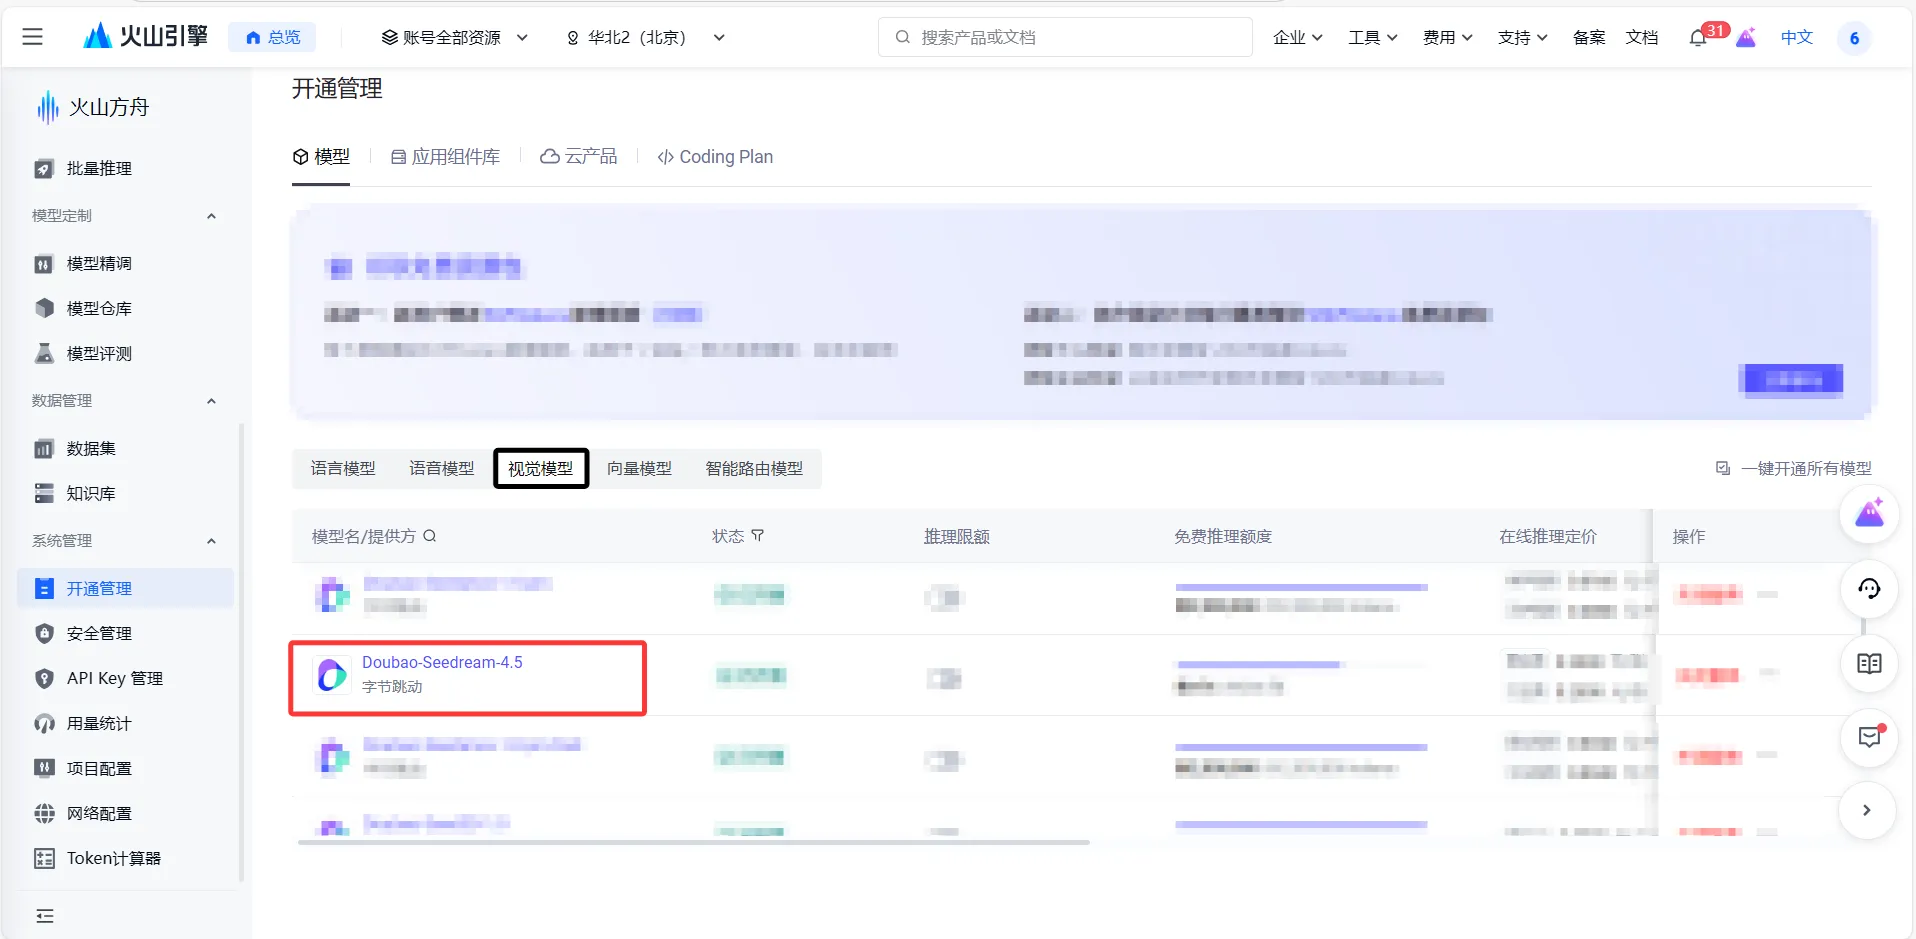Click the 火山引擎 logo
The height and width of the screenshot is (939, 1916).
144,35
